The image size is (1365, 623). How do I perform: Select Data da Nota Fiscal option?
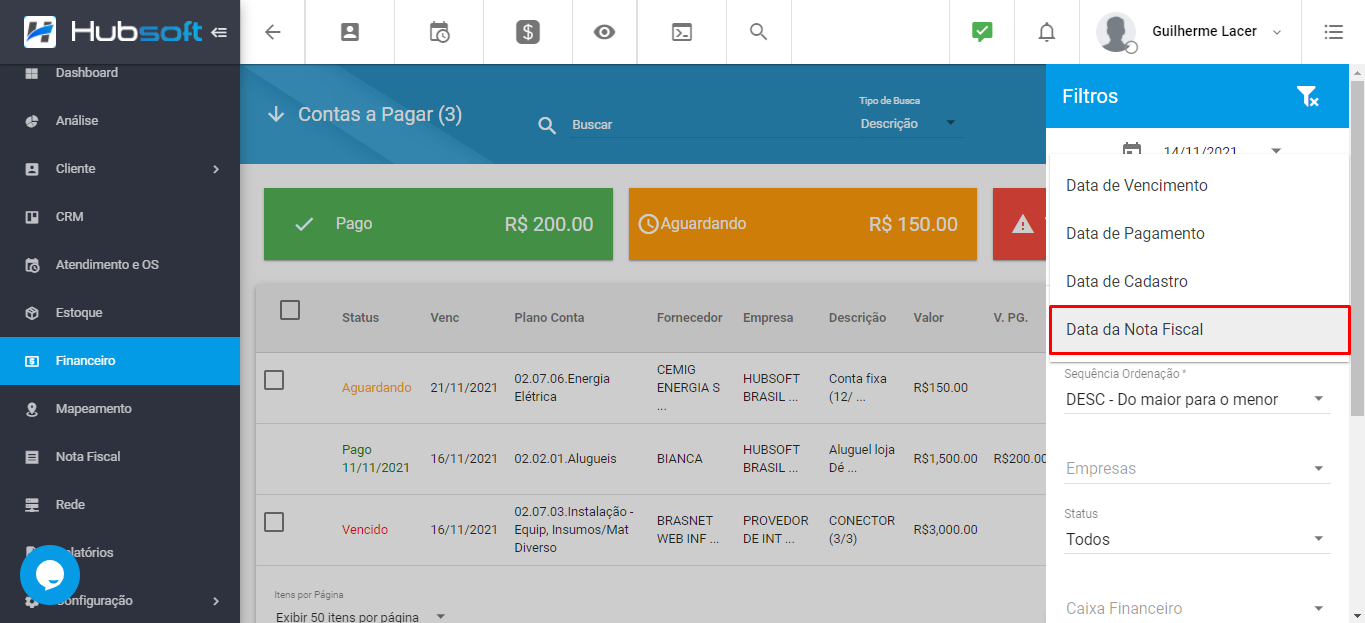[x=1199, y=330]
